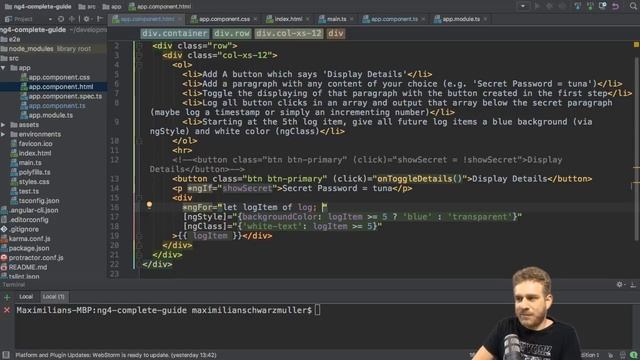
Task: Click the Platform and Plugin Updates status message
Action: point(116,355)
